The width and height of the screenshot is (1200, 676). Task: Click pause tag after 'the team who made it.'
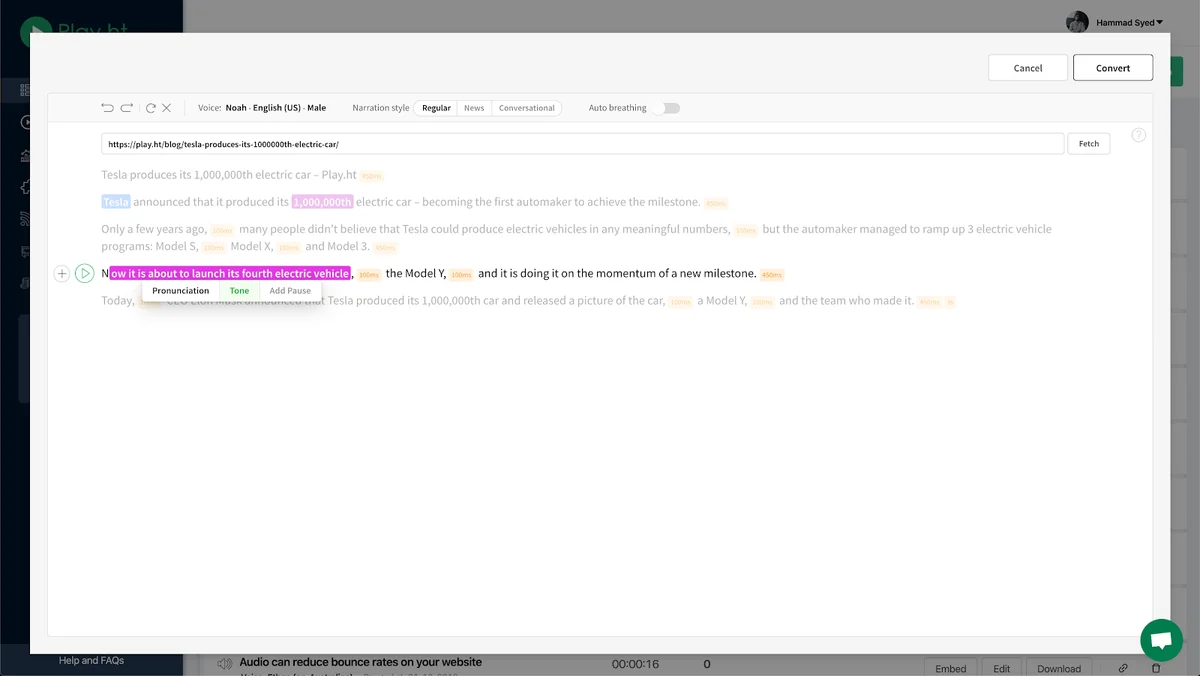click(x=930, y=301)
